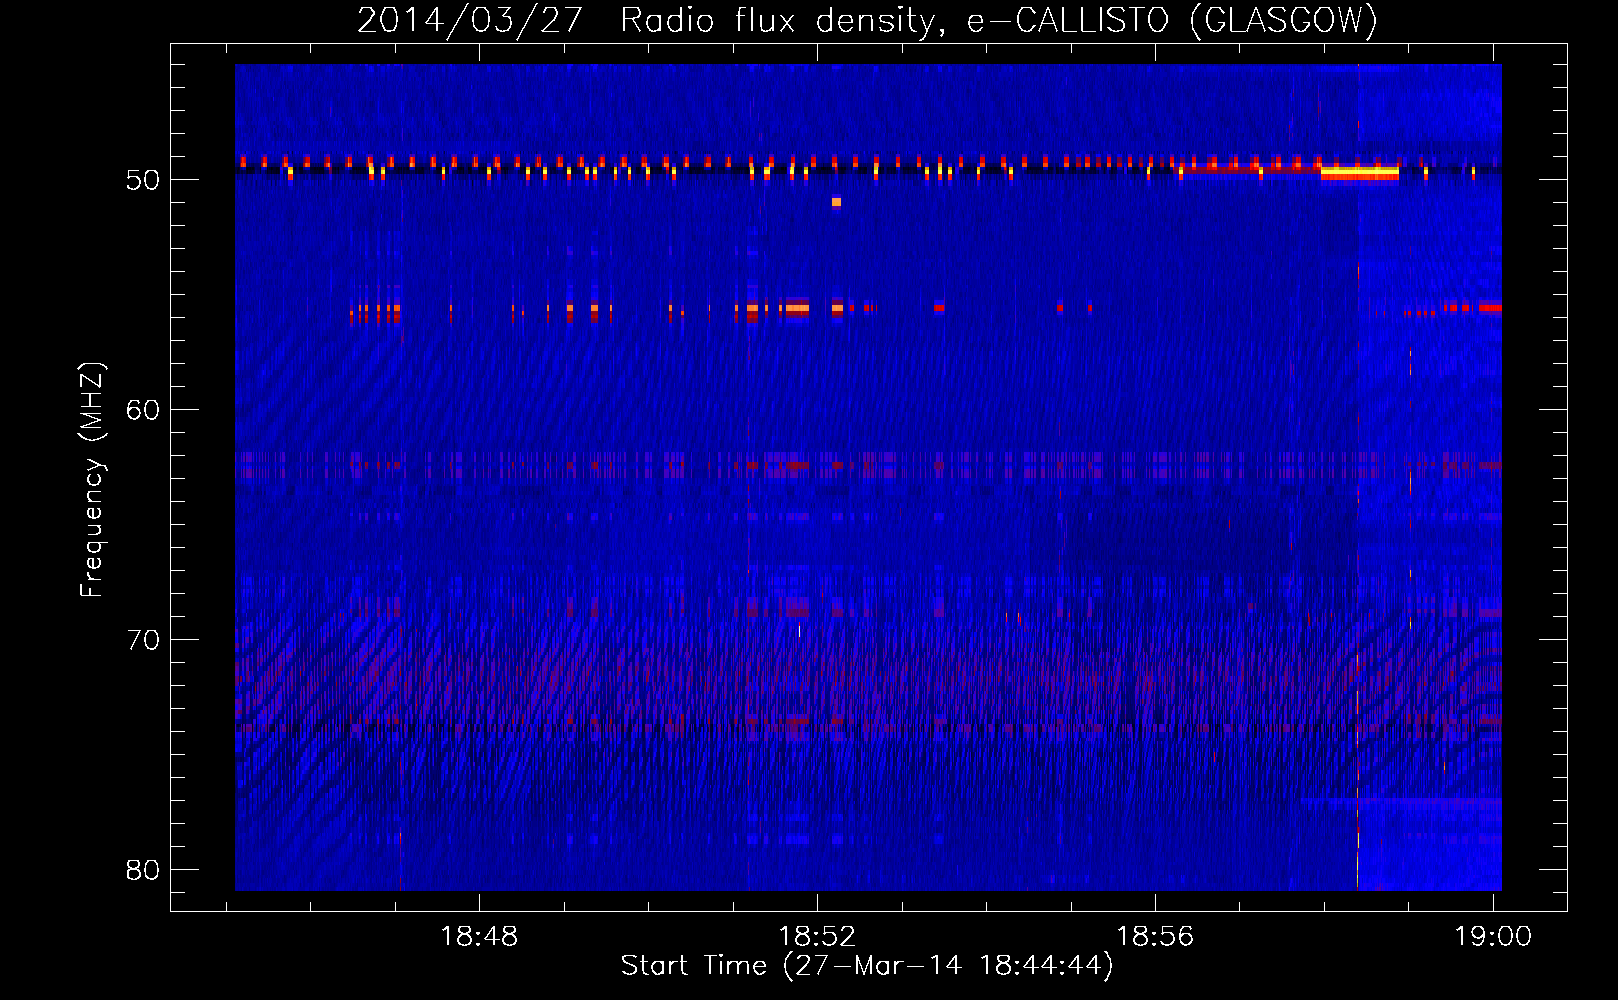This screenshot has height=1000, width=1618.
Task: Click the 60 frequency tick label
Action: pos(143,410)
